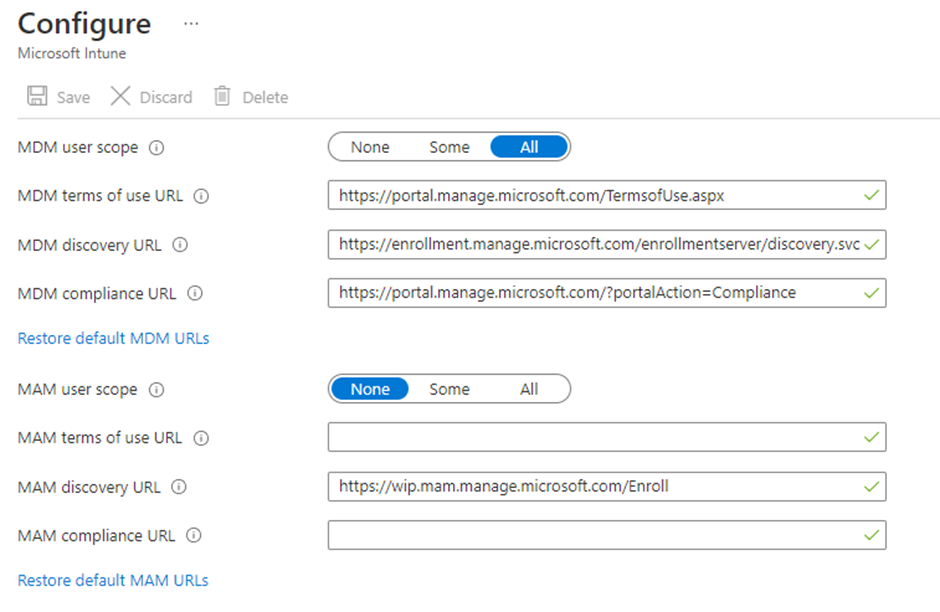Click Restore default MDM URLs link
The height and width of the screenshot is (612, 940).
113,338
